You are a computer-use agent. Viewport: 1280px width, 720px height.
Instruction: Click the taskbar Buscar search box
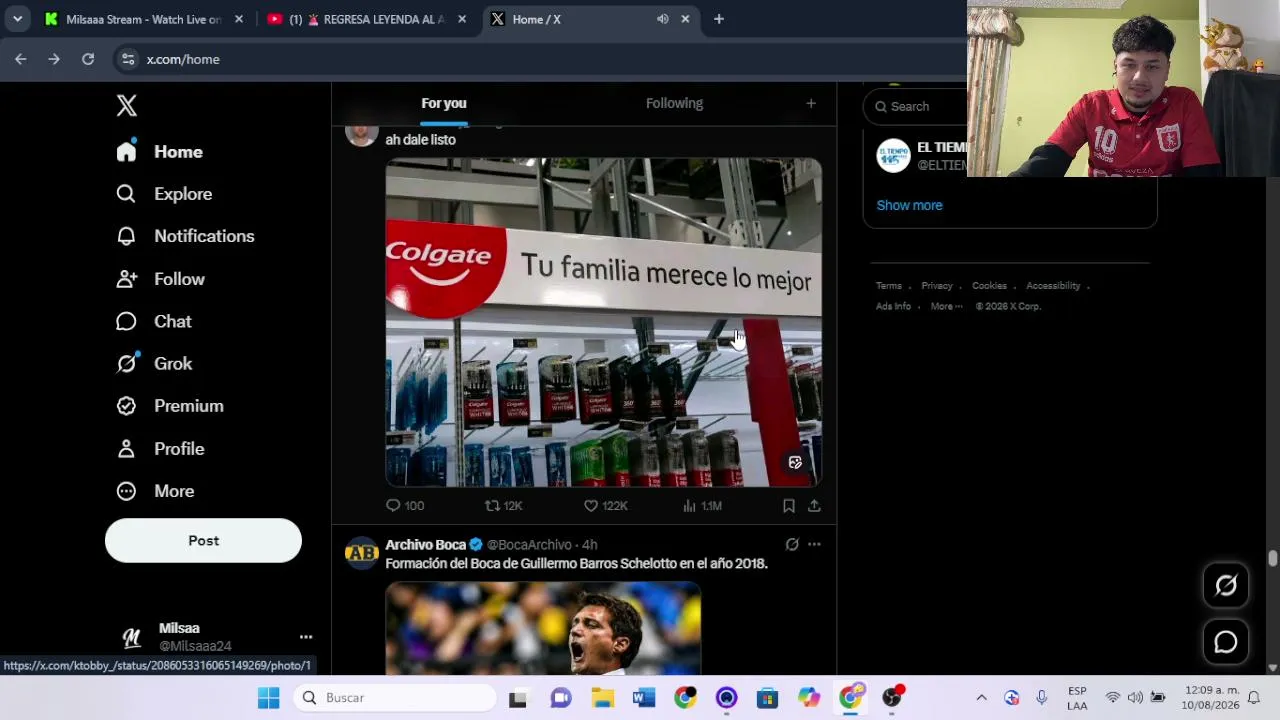pos(395,698)
